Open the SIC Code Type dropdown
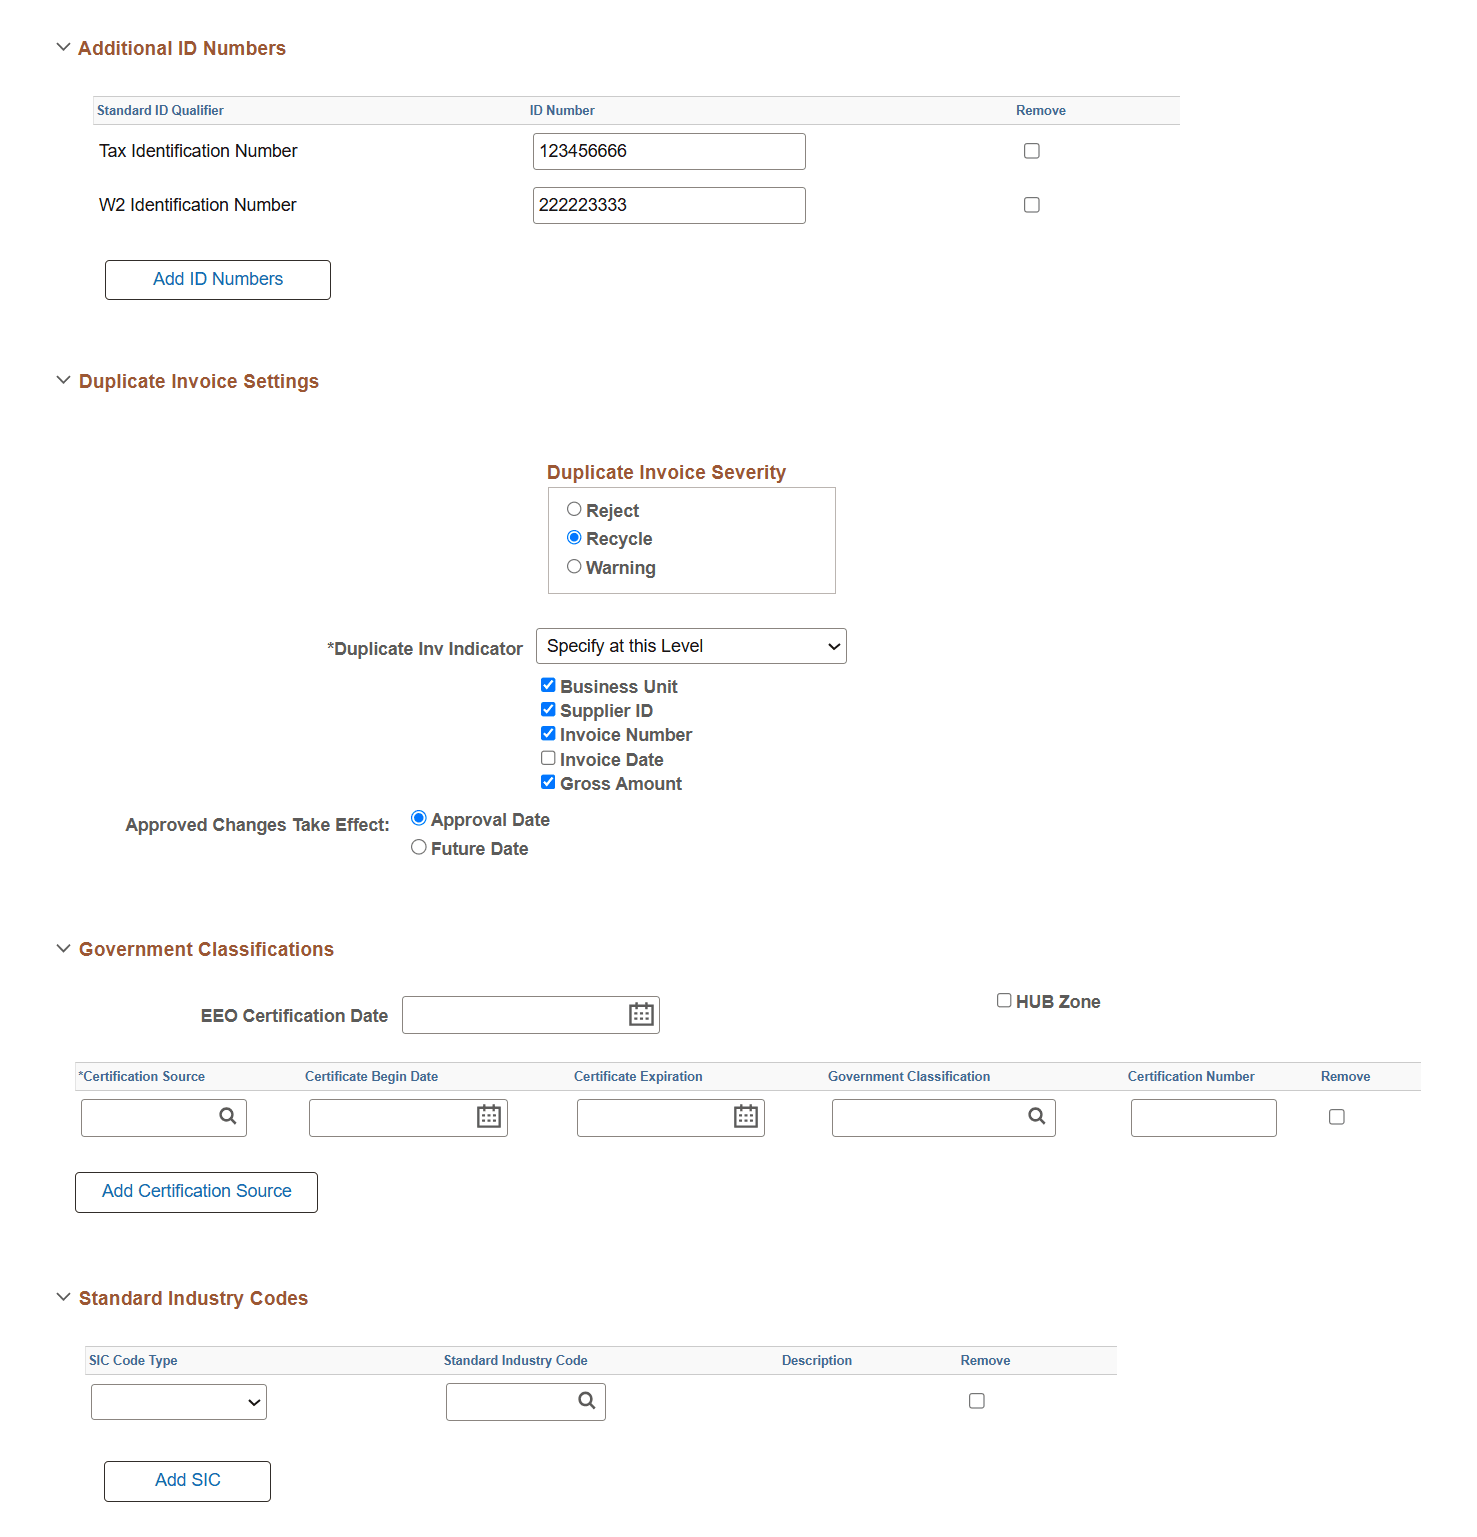Screen dimensions: 1477x1537 click(x=178, y=1401)
